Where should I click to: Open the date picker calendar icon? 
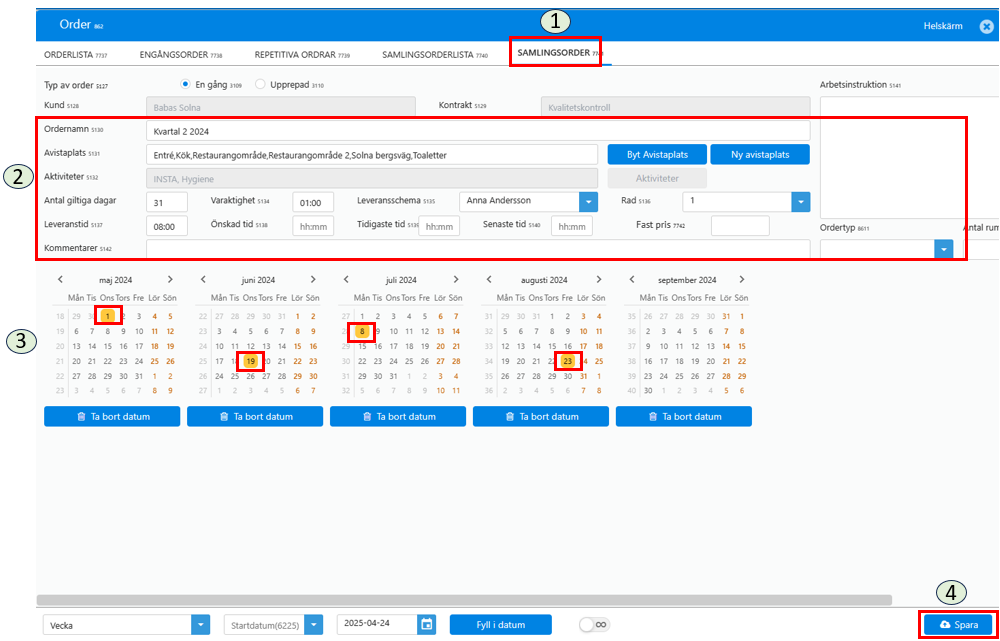[427, 624]
